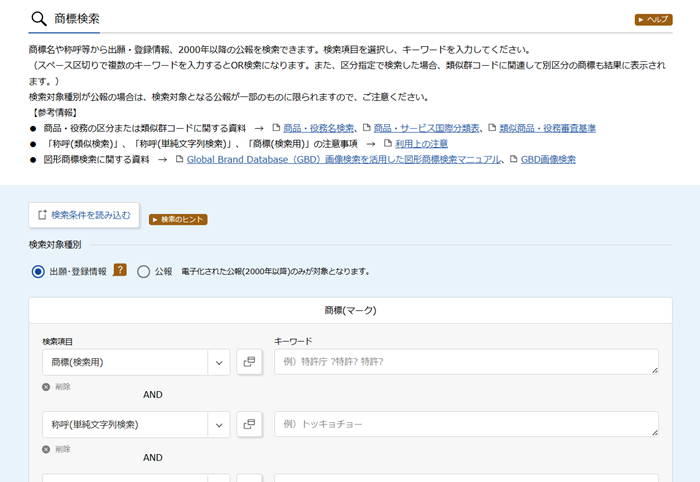This screenshot has width=700, height=482.
Task: Click the document icon before GBD画像検索
Action: (x=513, y=159)
